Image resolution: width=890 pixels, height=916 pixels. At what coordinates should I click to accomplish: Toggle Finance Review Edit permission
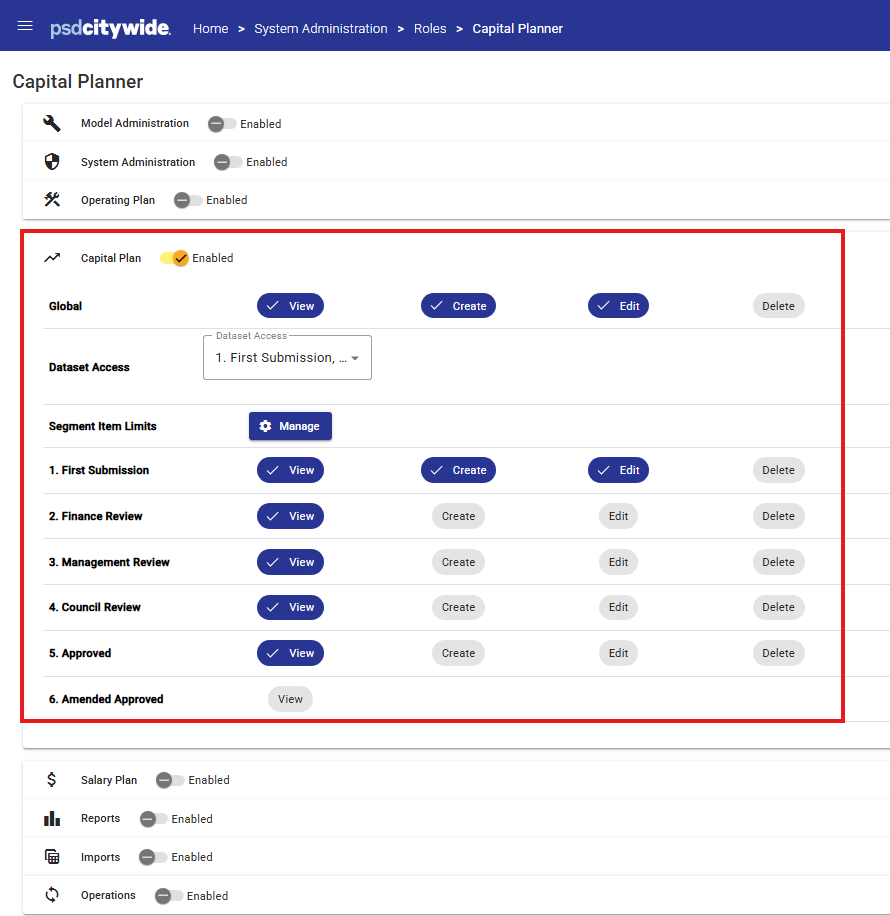click(618, 516)
